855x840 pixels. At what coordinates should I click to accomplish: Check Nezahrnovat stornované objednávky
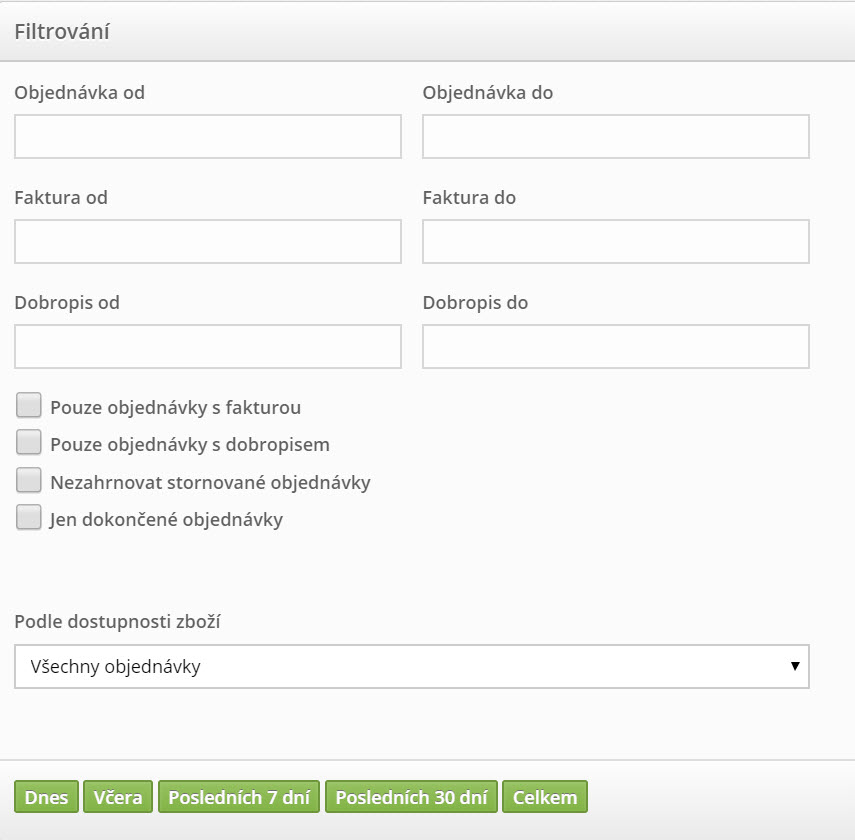28,480
